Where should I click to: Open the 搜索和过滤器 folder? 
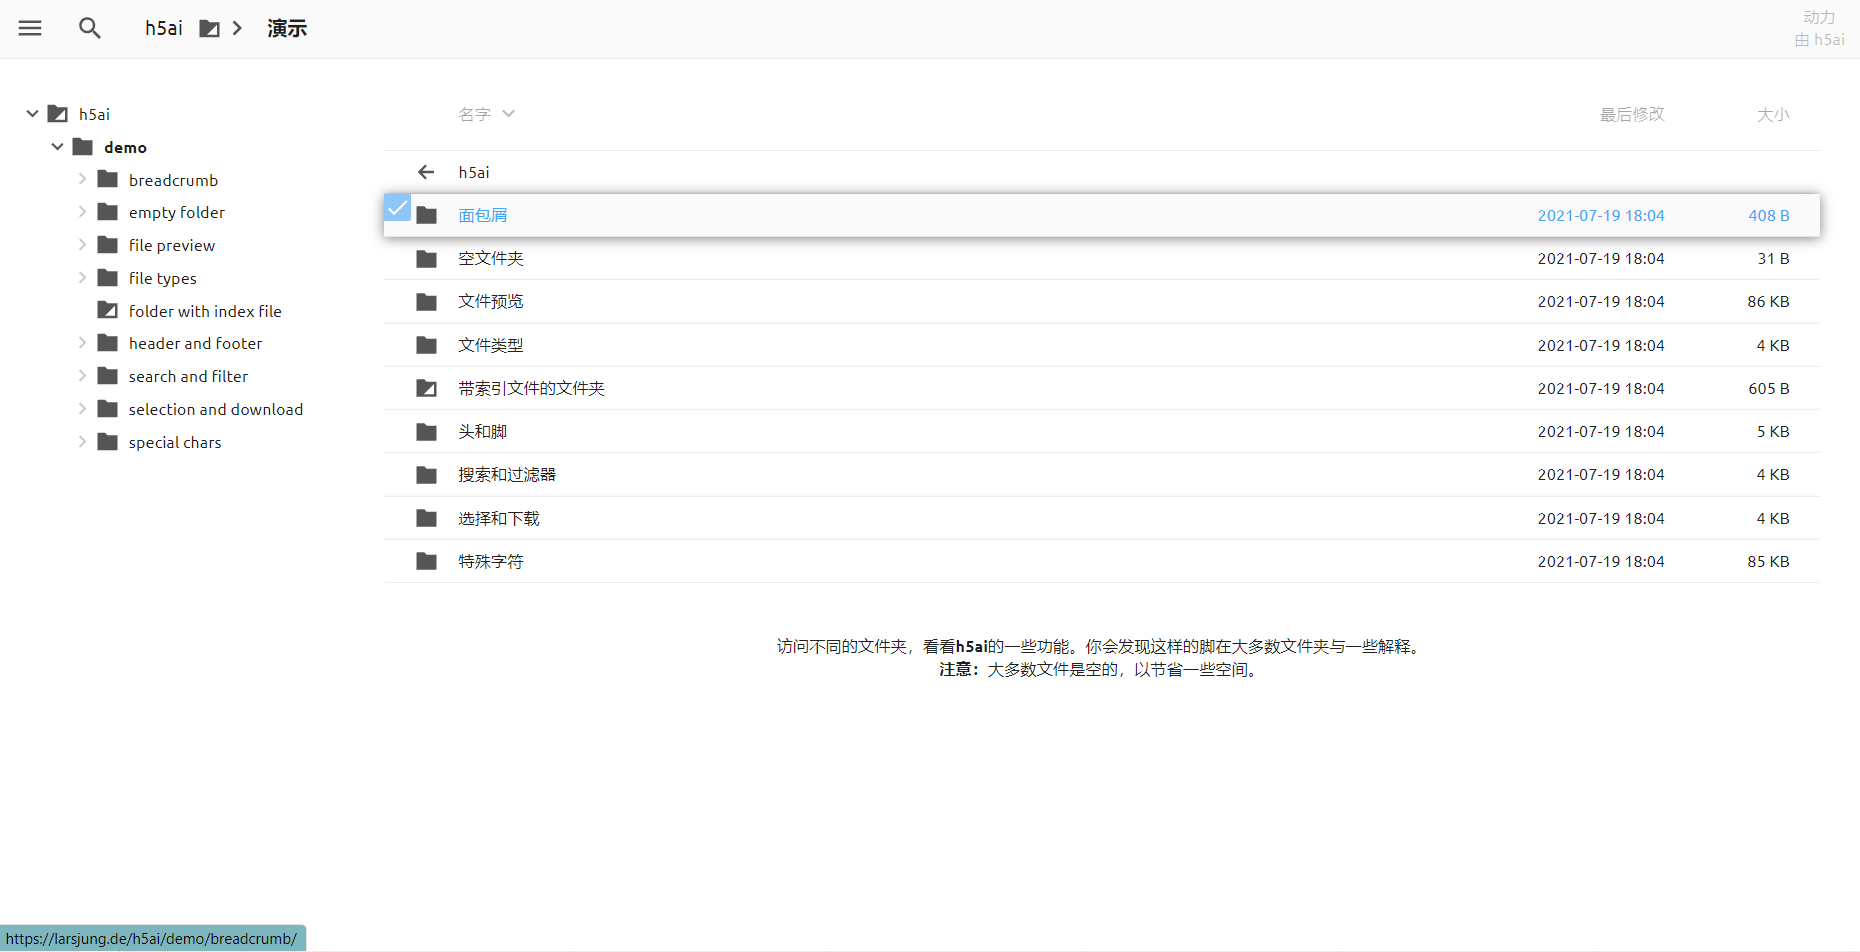pyautogui.click(x=507, y=474)
